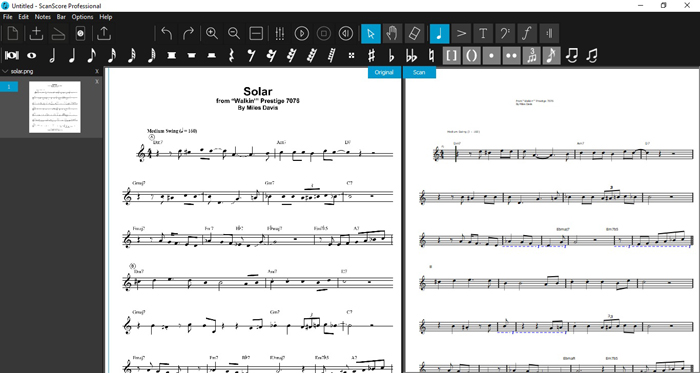Click the export upload icon

[104, 33]
